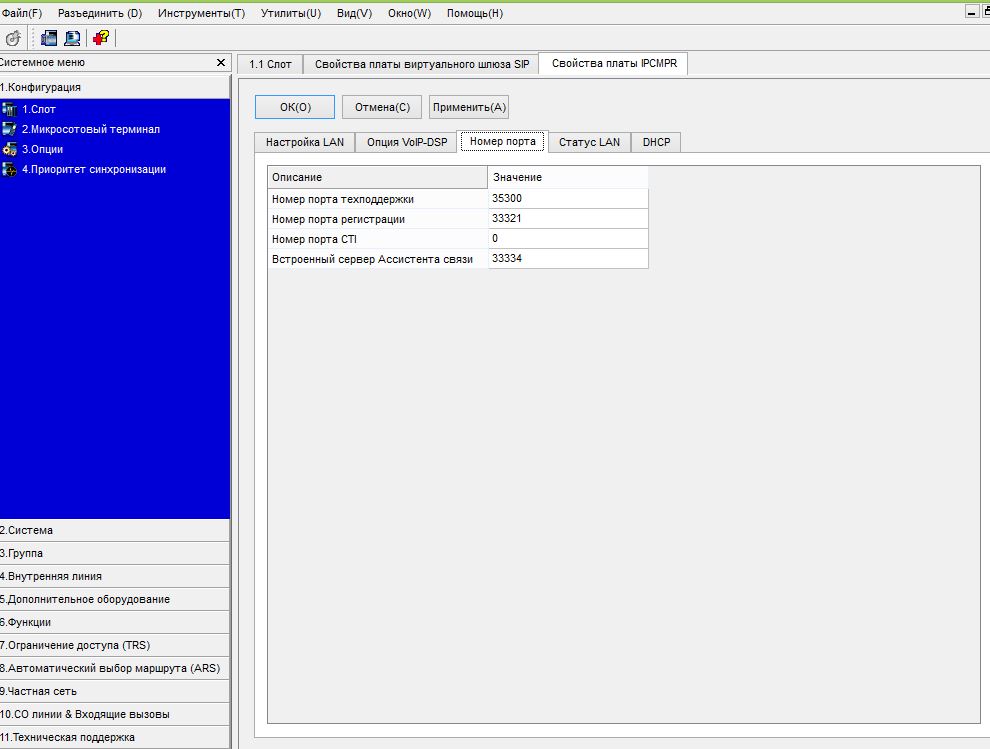Select the Номер порта CTI row label

pyautogui.click(x=378, y=239)
